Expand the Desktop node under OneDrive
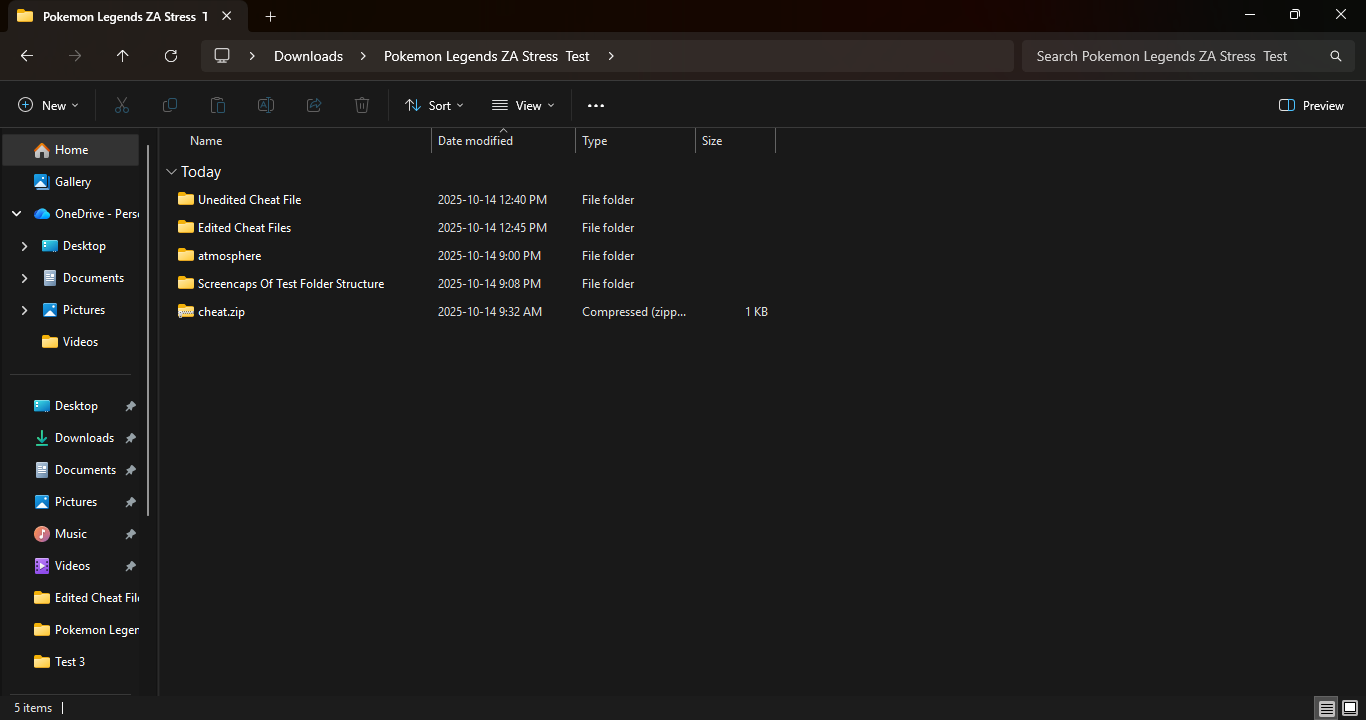 [x=25, y=246]
